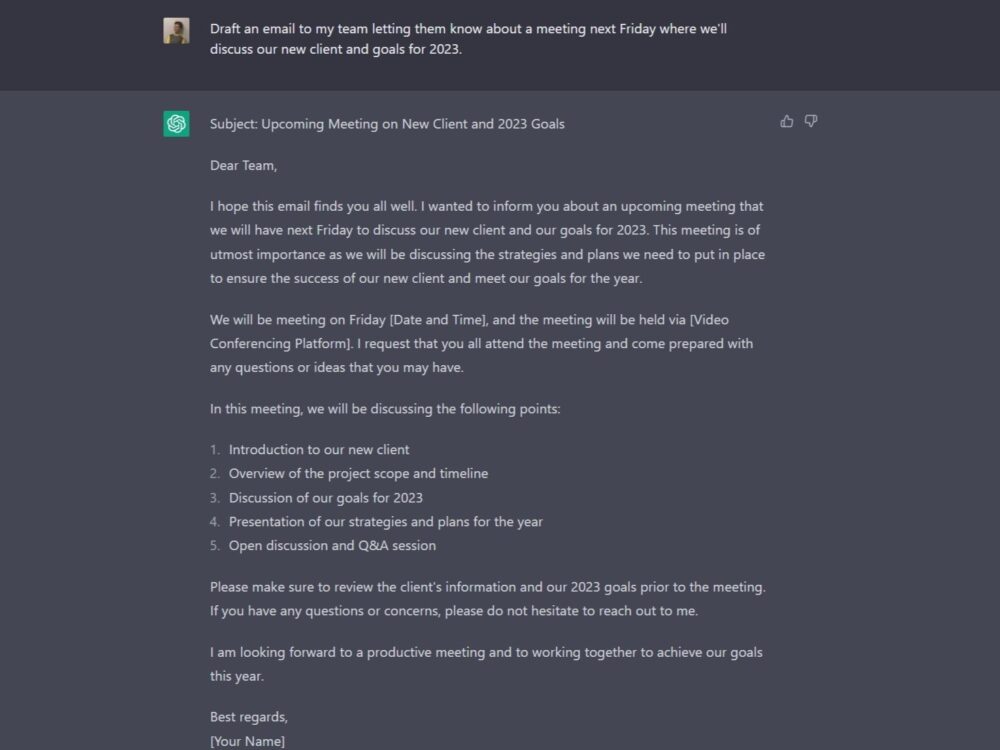Click the "Best regards," closing line

tap(249, 717)
